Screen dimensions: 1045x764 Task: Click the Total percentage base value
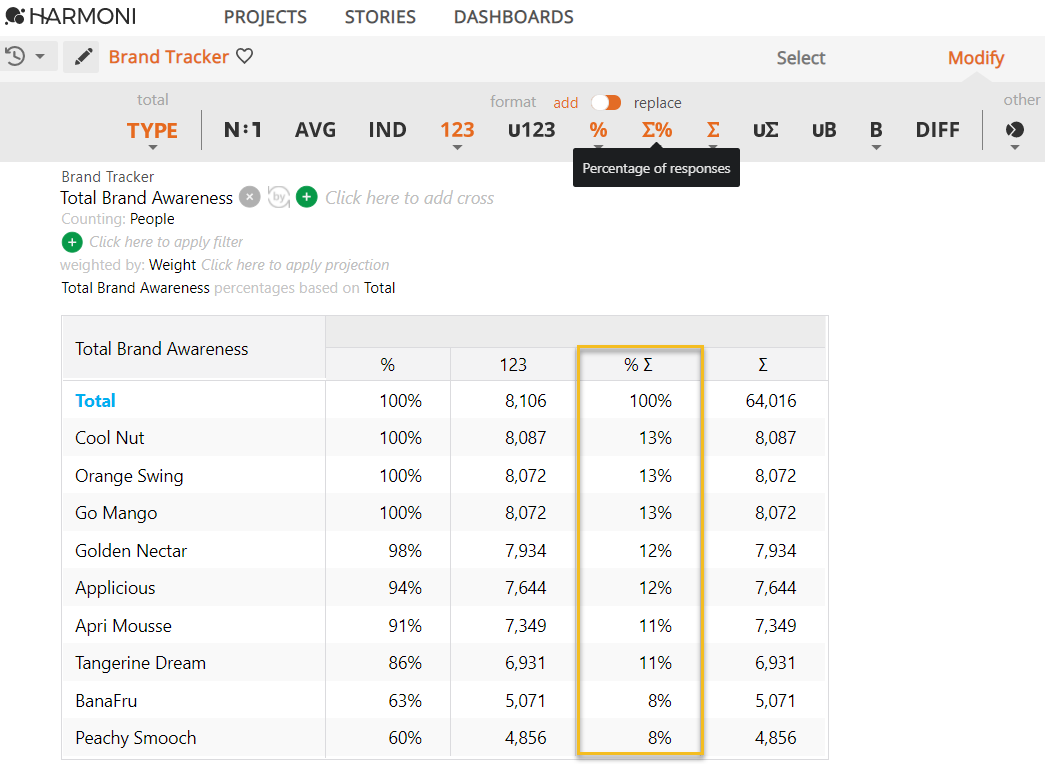(379, 288)
